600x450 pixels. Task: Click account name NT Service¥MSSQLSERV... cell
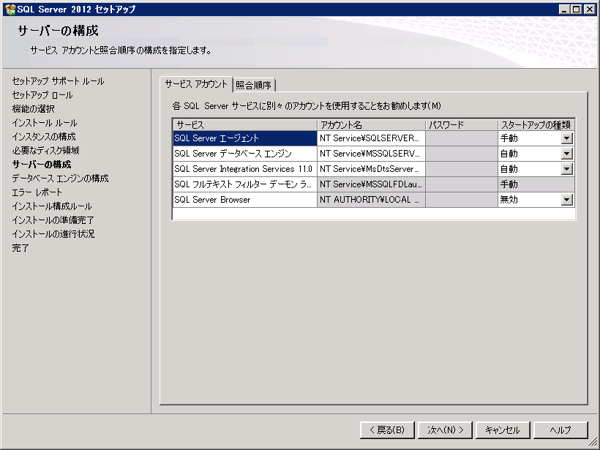pos(371,153)
